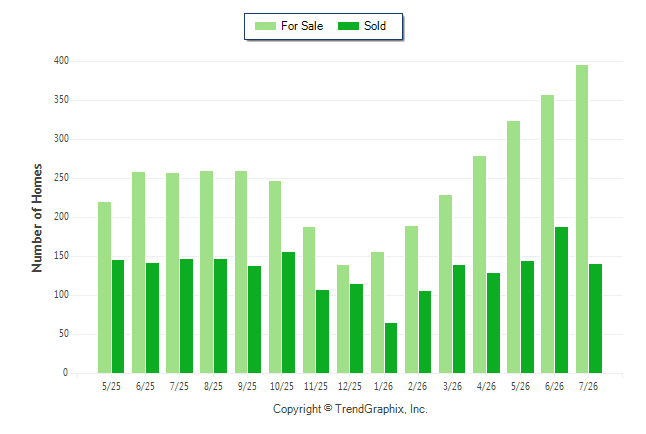The width and height of the screenshot is (646, 434).
Task: Select the 2/26 Sold bar
Action: (x=425, y=332)
